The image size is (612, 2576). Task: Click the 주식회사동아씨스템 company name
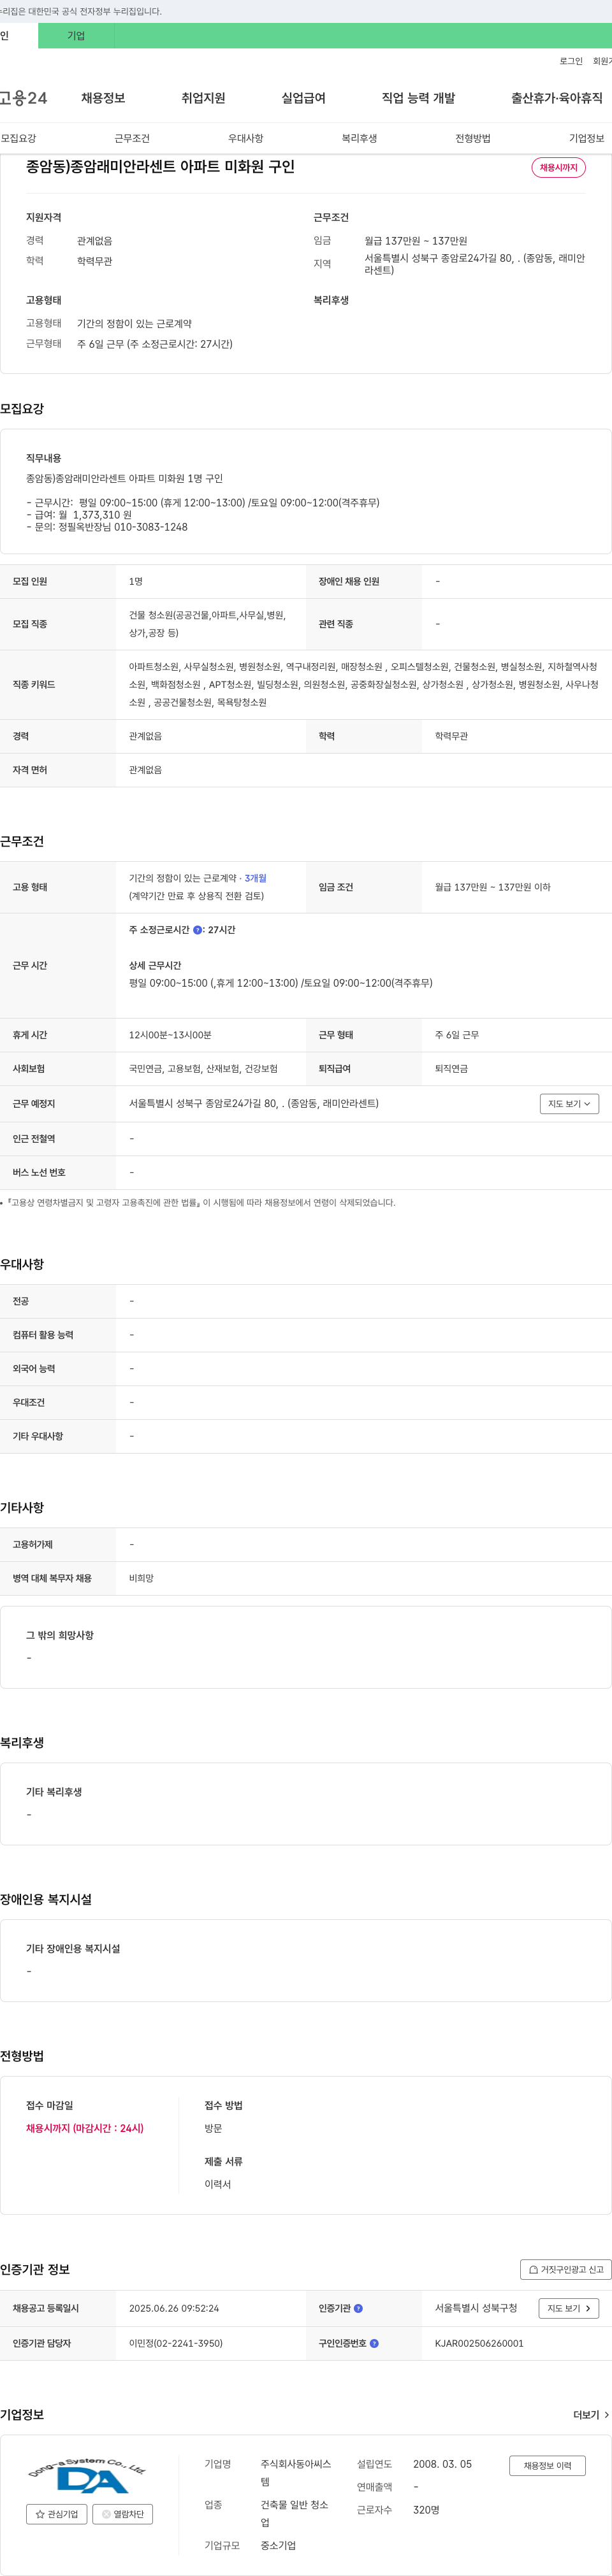click(296, 2473)
